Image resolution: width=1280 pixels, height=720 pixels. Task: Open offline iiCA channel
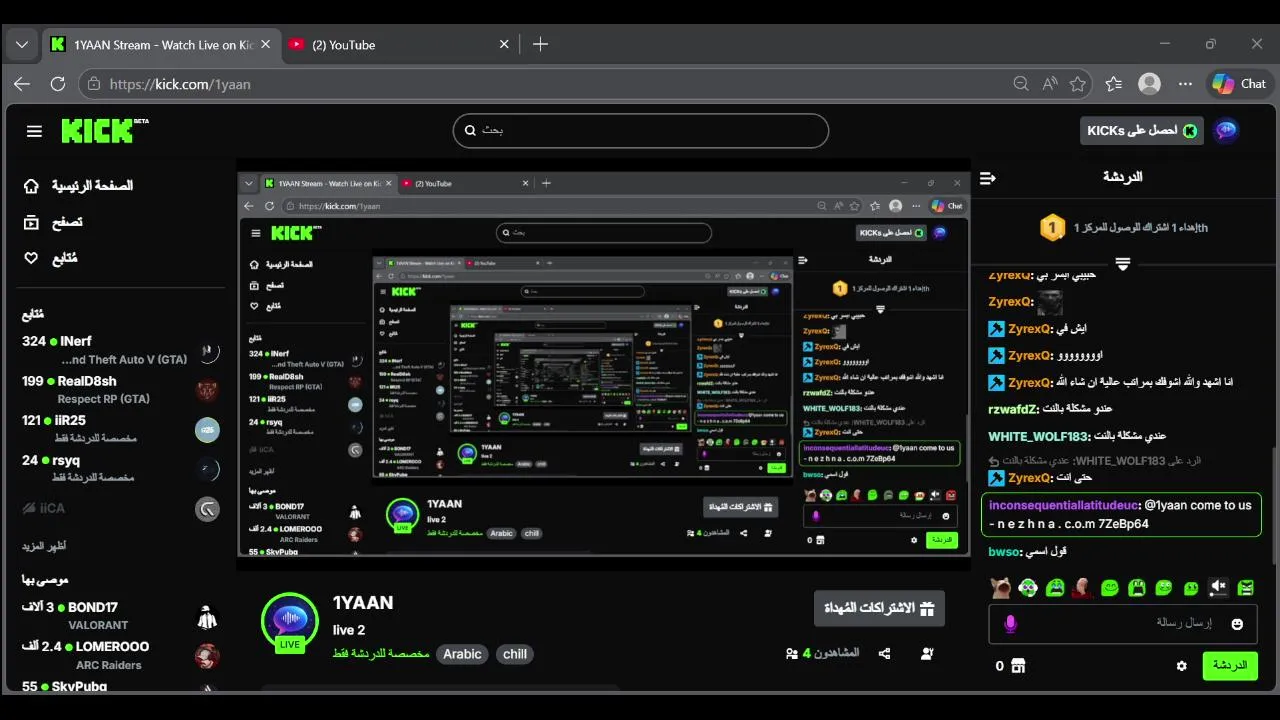(120, 508)
